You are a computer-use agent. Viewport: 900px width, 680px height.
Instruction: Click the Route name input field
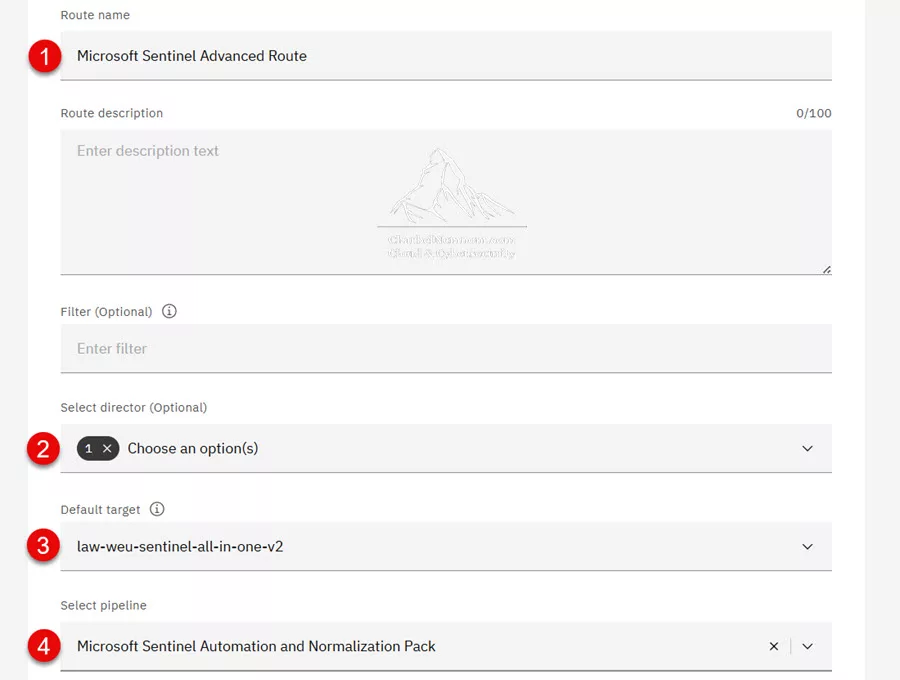coord(446,56)
